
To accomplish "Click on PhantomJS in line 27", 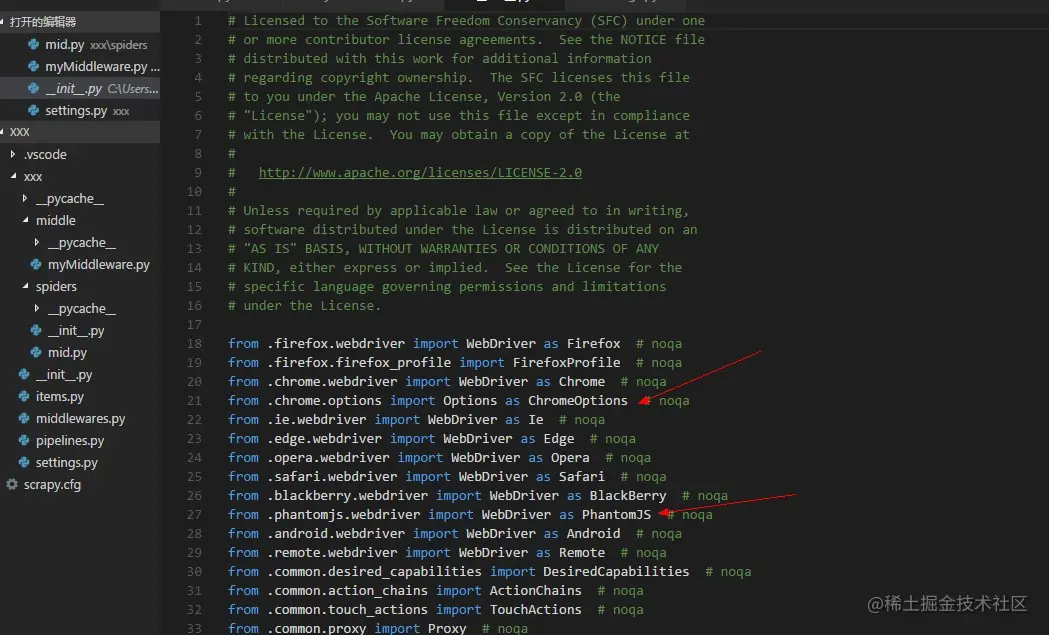I will [616, 515].
